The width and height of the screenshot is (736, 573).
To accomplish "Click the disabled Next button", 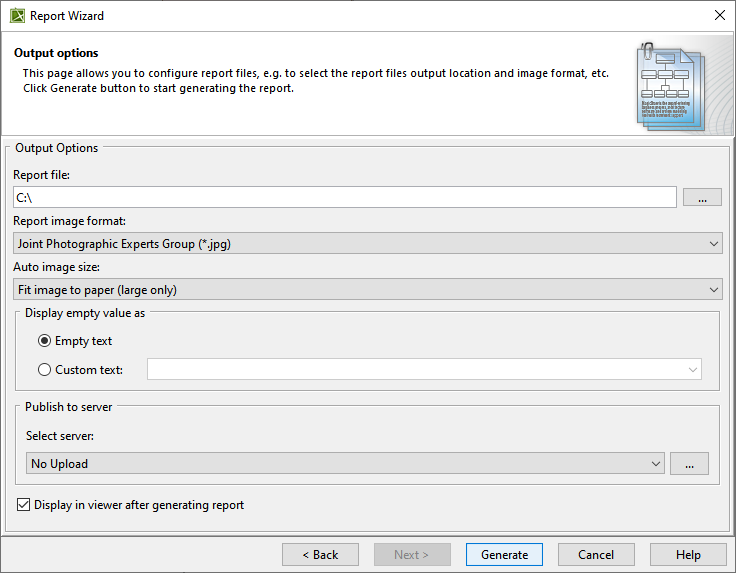I will [x=412, y=555].
